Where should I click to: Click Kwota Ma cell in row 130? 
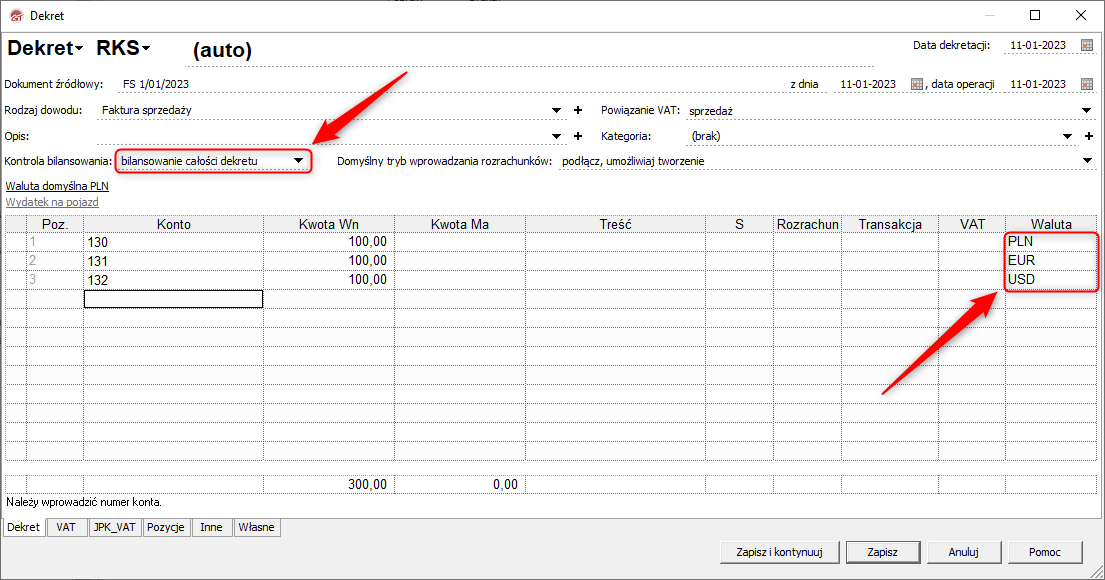[x=459, y=242]
